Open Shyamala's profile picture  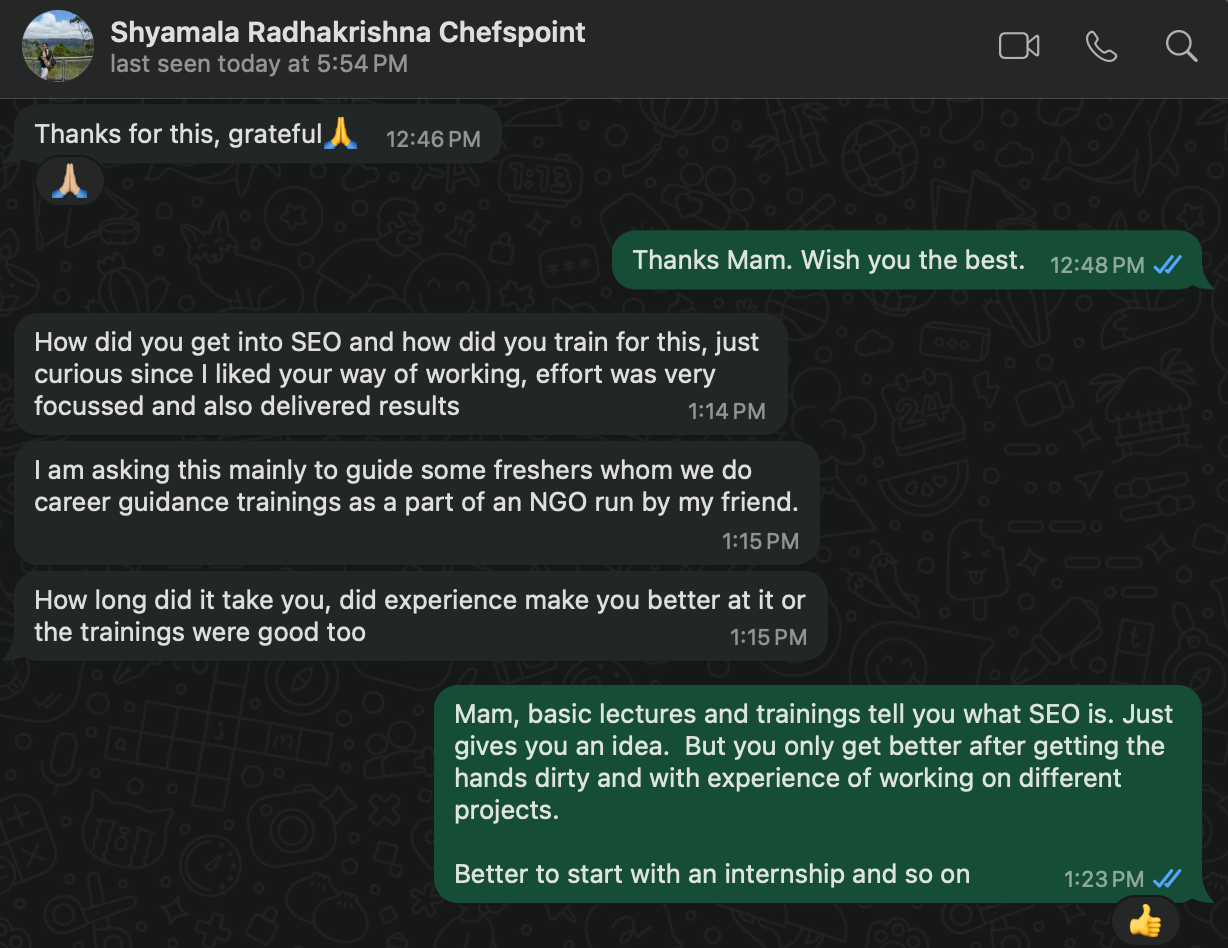(x=58, y=46)
